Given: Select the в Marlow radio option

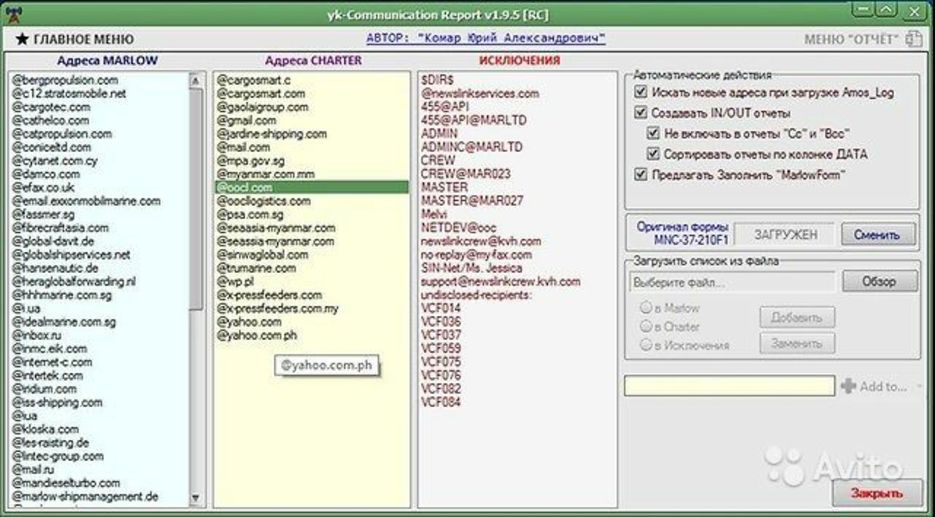Looking at the screenshot, I should coord(645,308).
